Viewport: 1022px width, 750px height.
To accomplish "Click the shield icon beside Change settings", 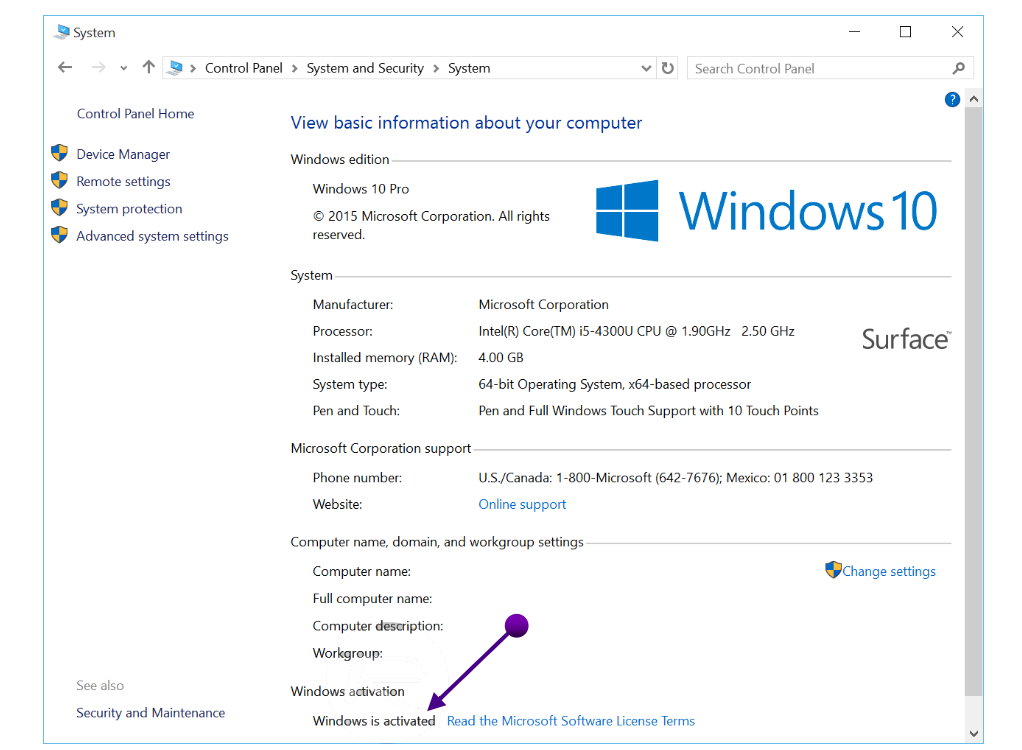I will tap(833, 570).
